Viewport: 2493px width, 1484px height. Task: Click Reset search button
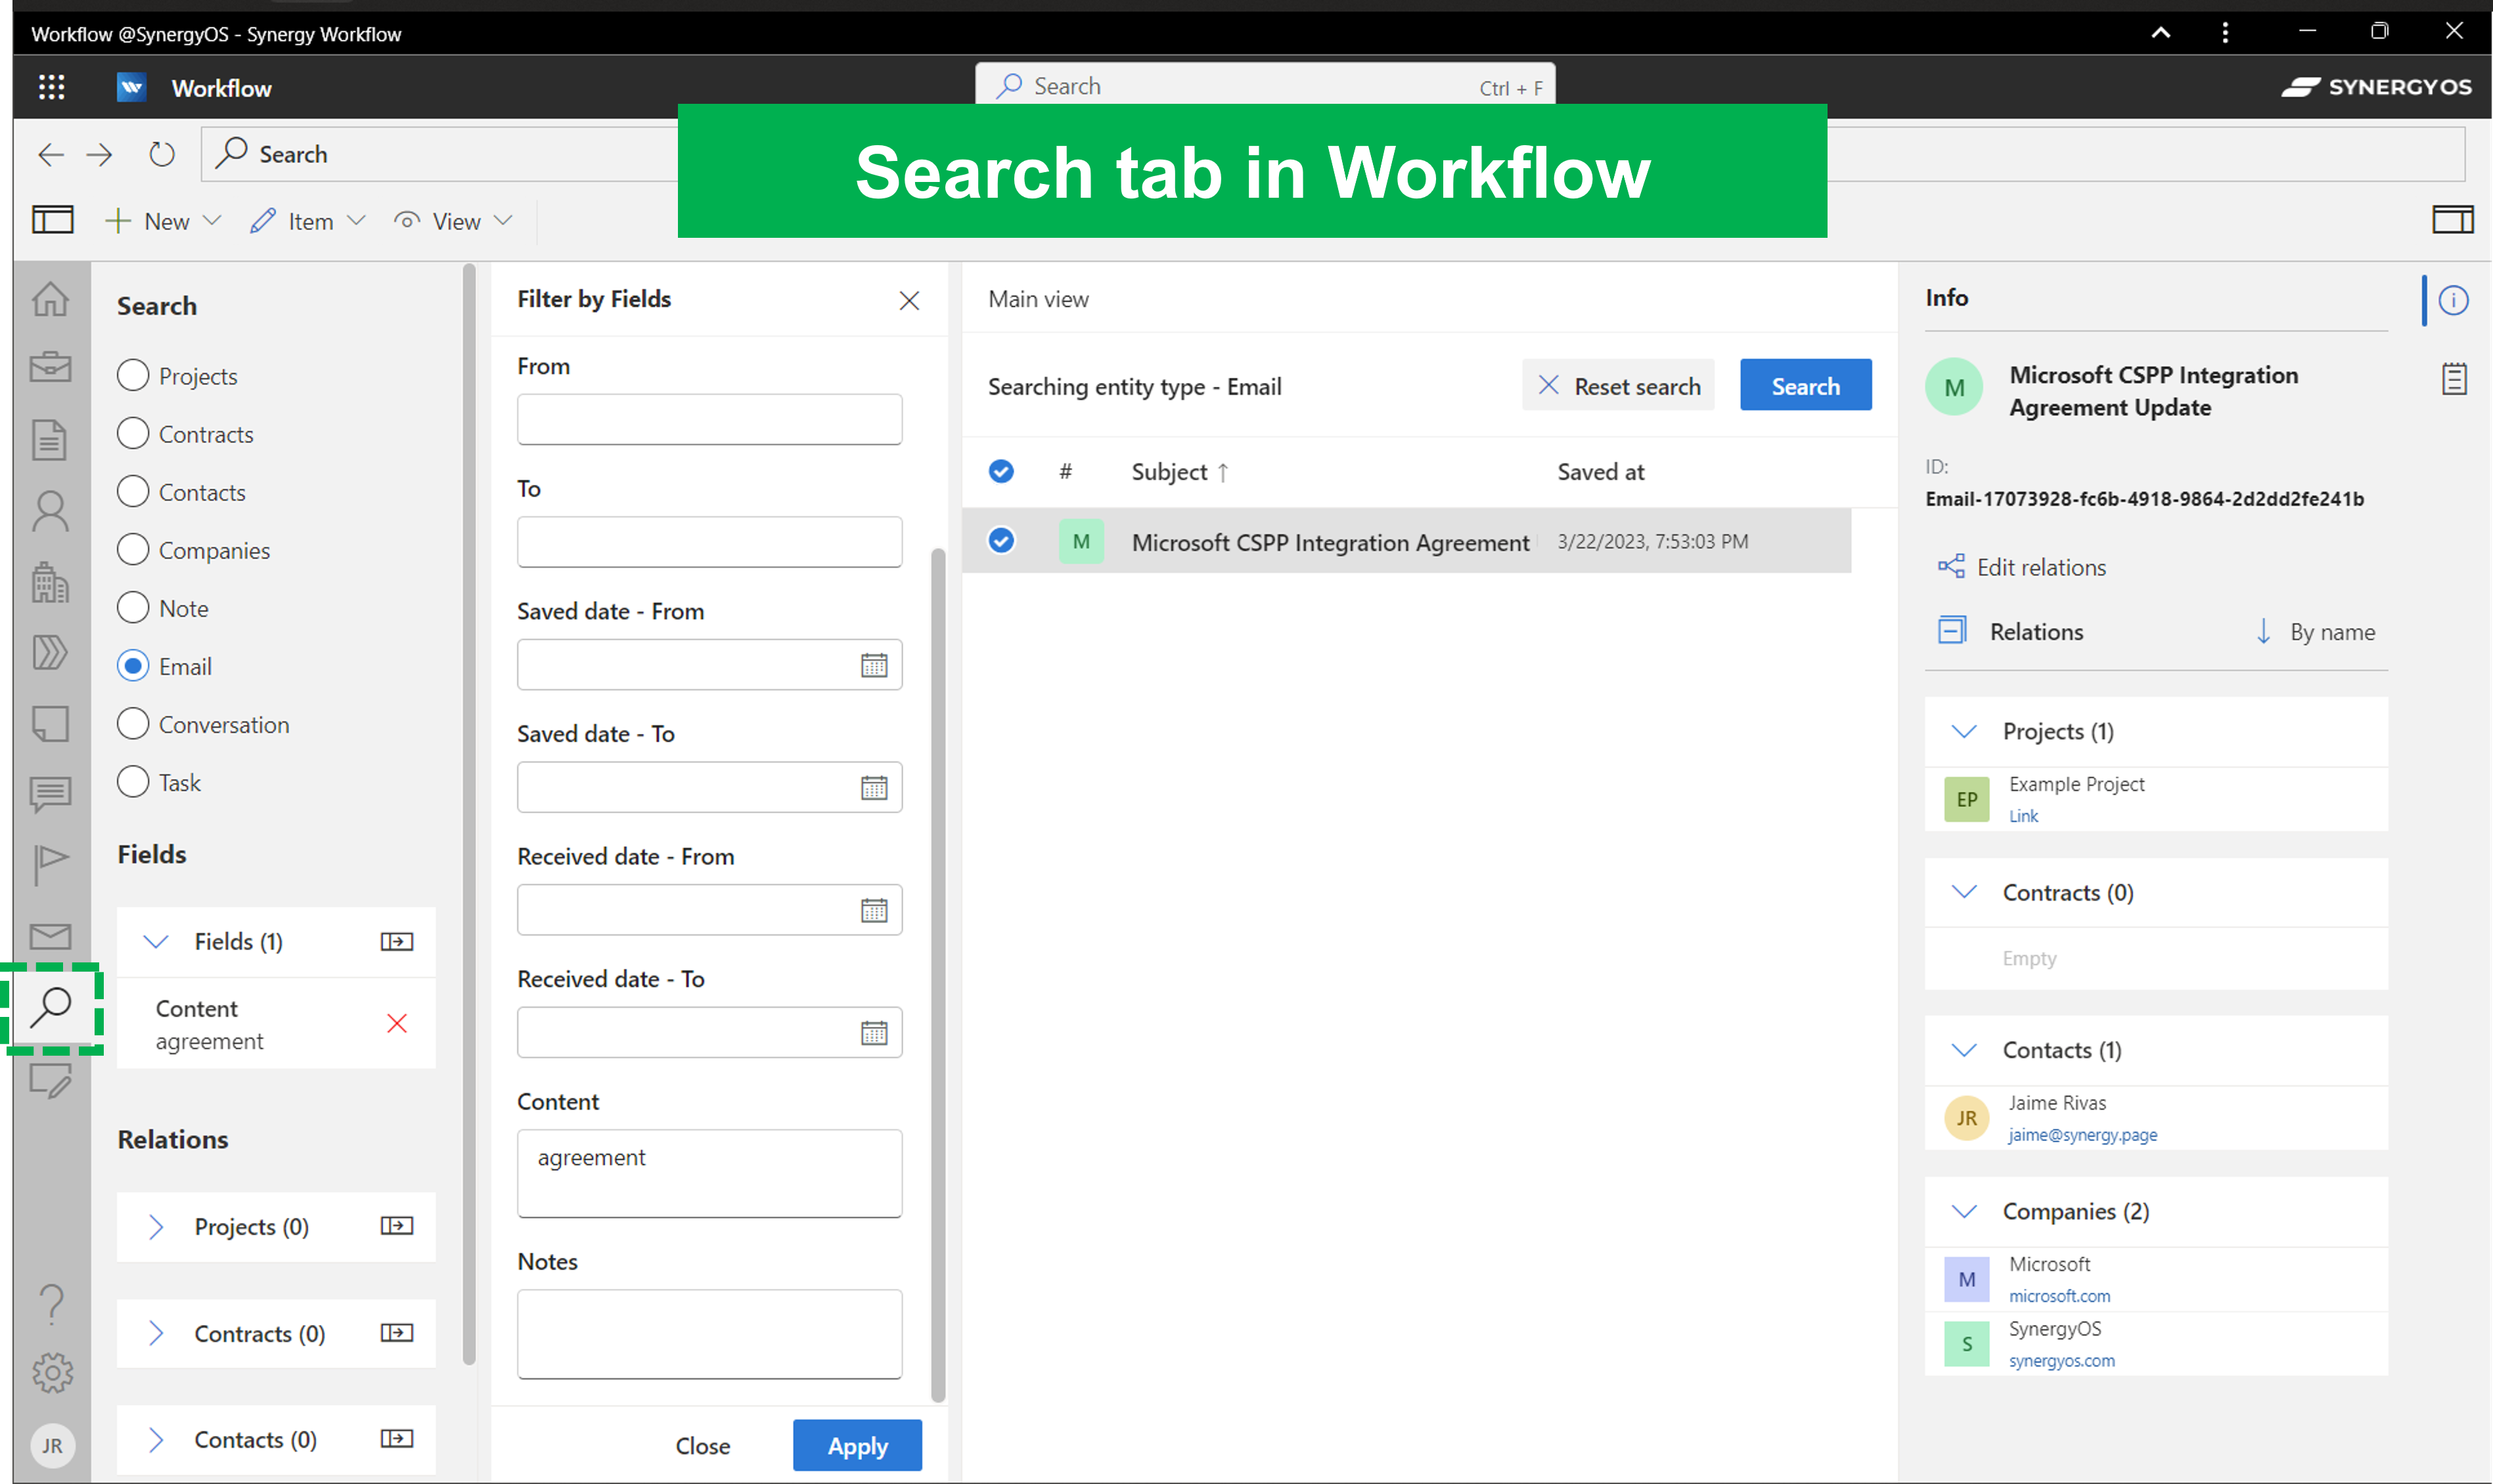coord(1618,385)
